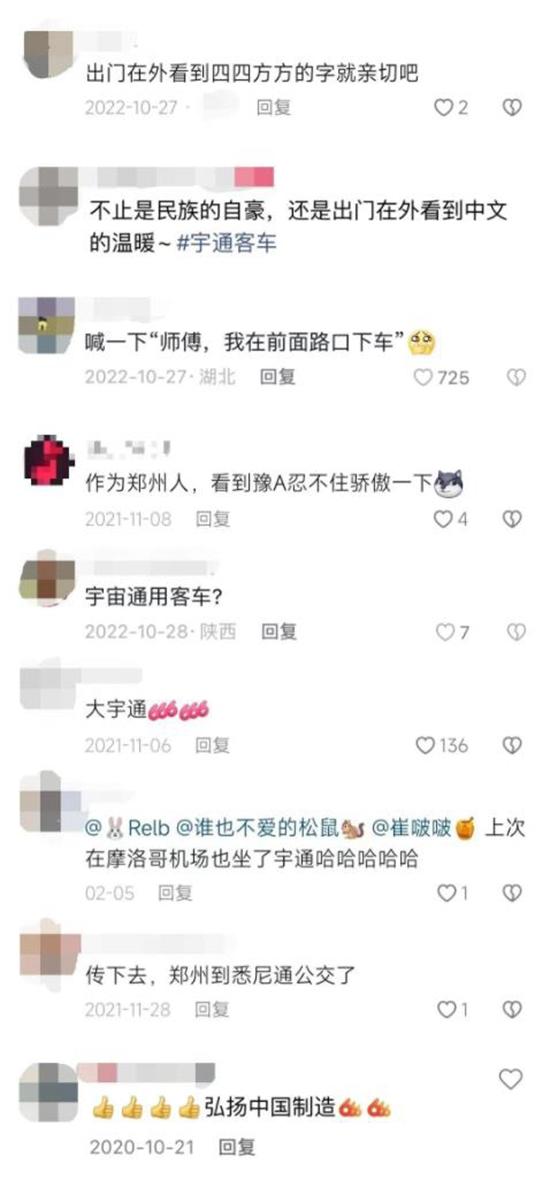The height and width of the screenshot is (1179, 550).
Task: Like the 弘扬中国制造 comment
Action: tap(511, 1079)
